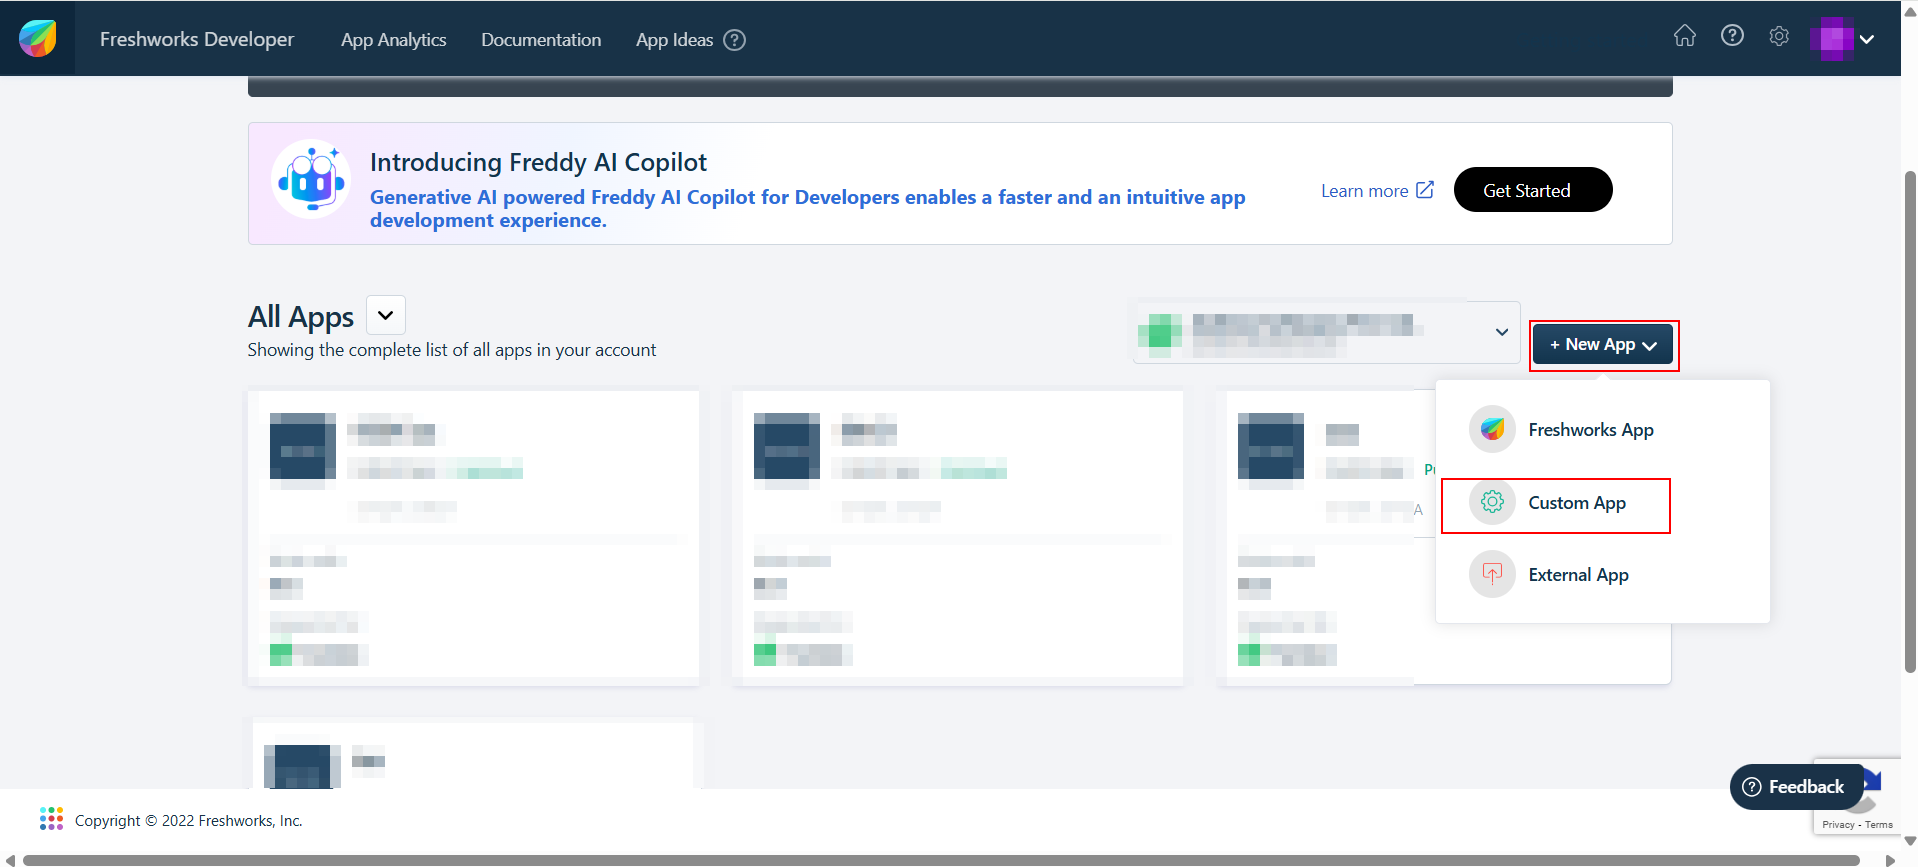The height and width of the screenshot is (867, 1918).
Task: Expand the All Apps filter dropdown
Action: [x=386, y=315]
